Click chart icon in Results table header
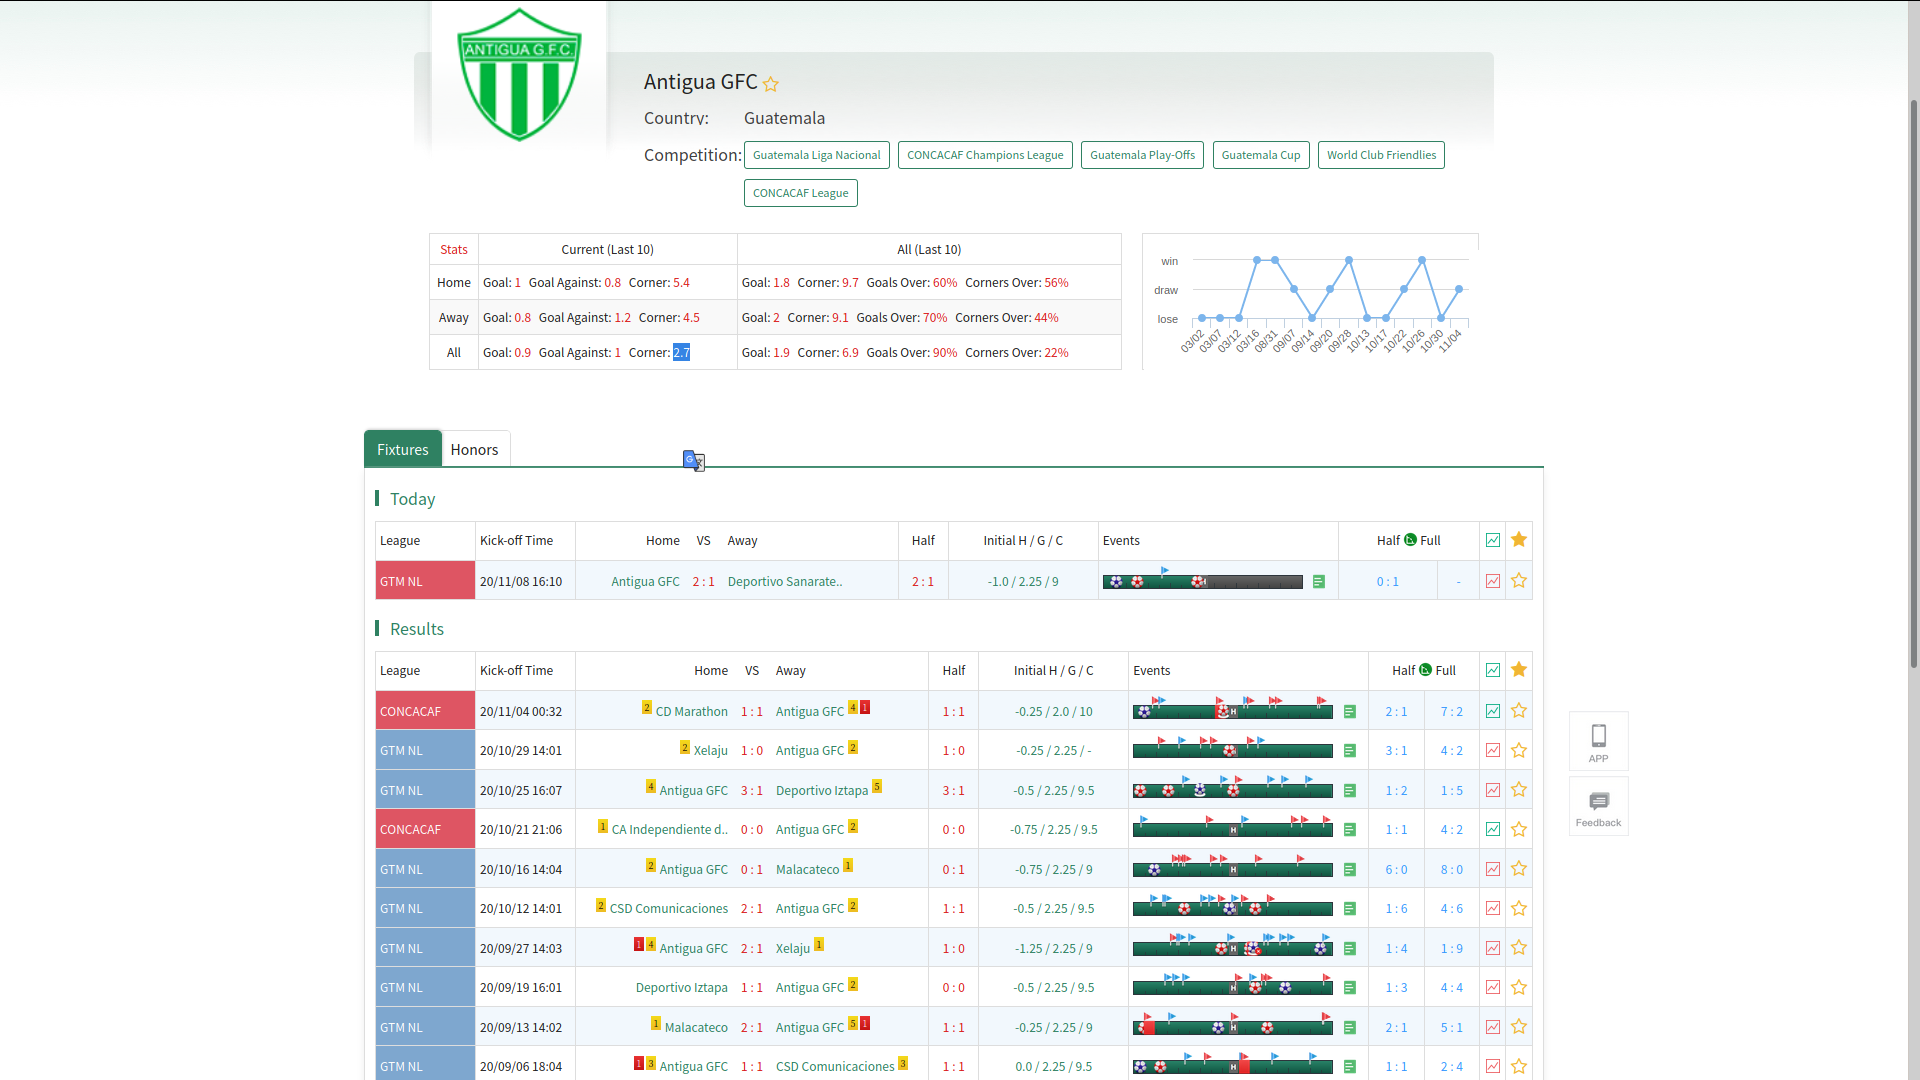This screenshot has height=1080, width=1920. [x=1493, y=670]
